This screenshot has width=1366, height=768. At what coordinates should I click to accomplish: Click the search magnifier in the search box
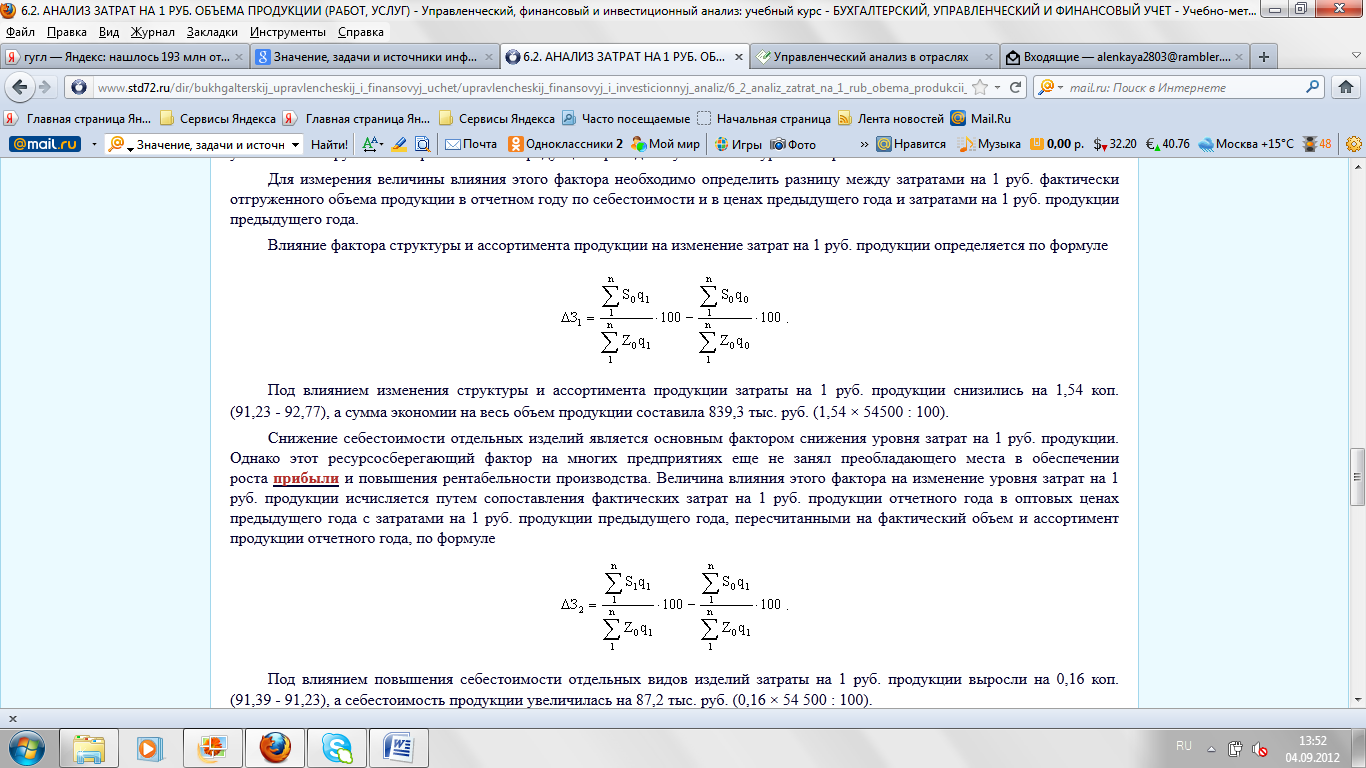tap(1313, 87)
